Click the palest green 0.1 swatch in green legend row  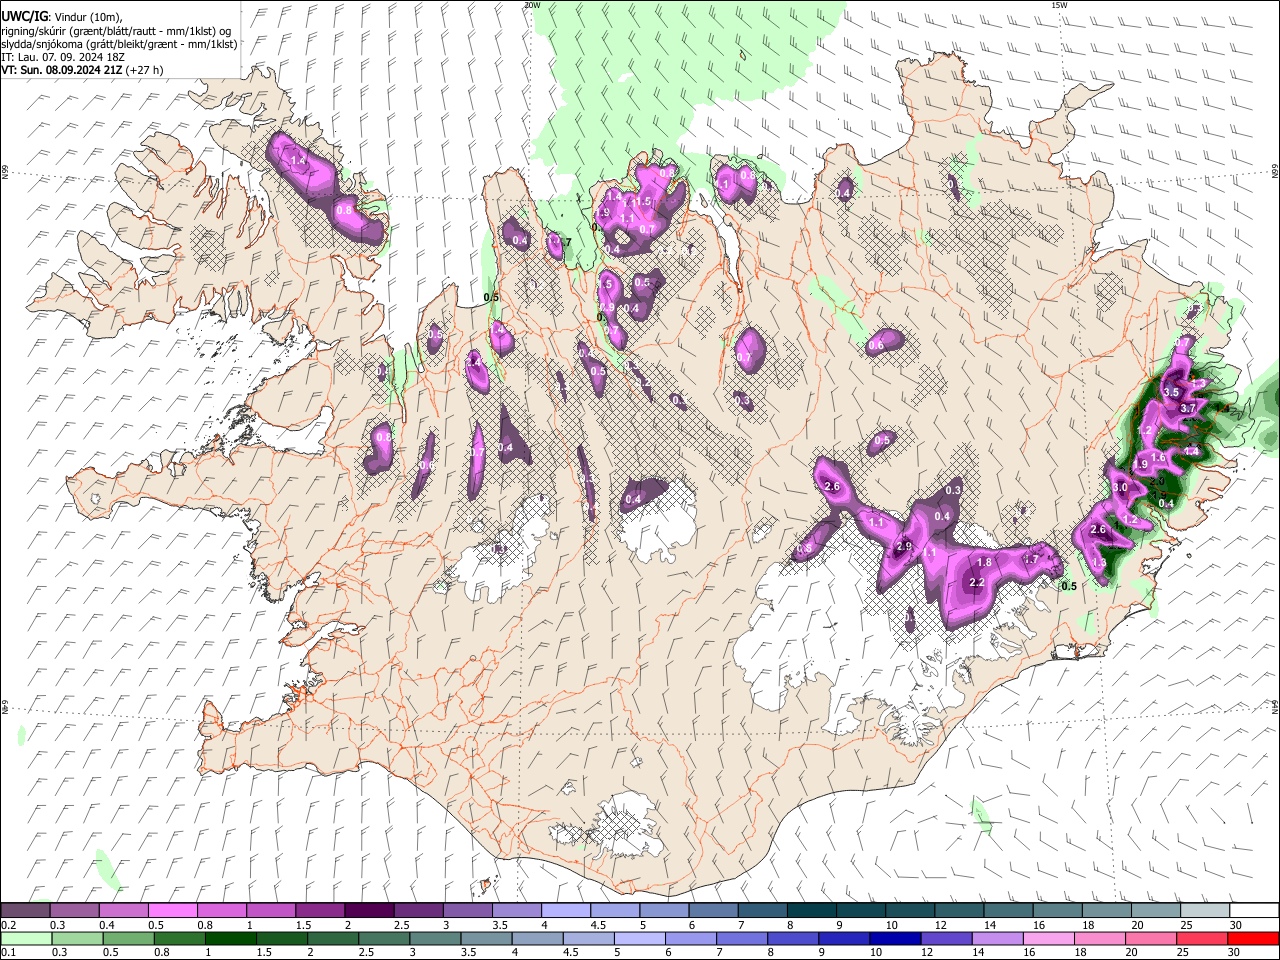(27, 938)
